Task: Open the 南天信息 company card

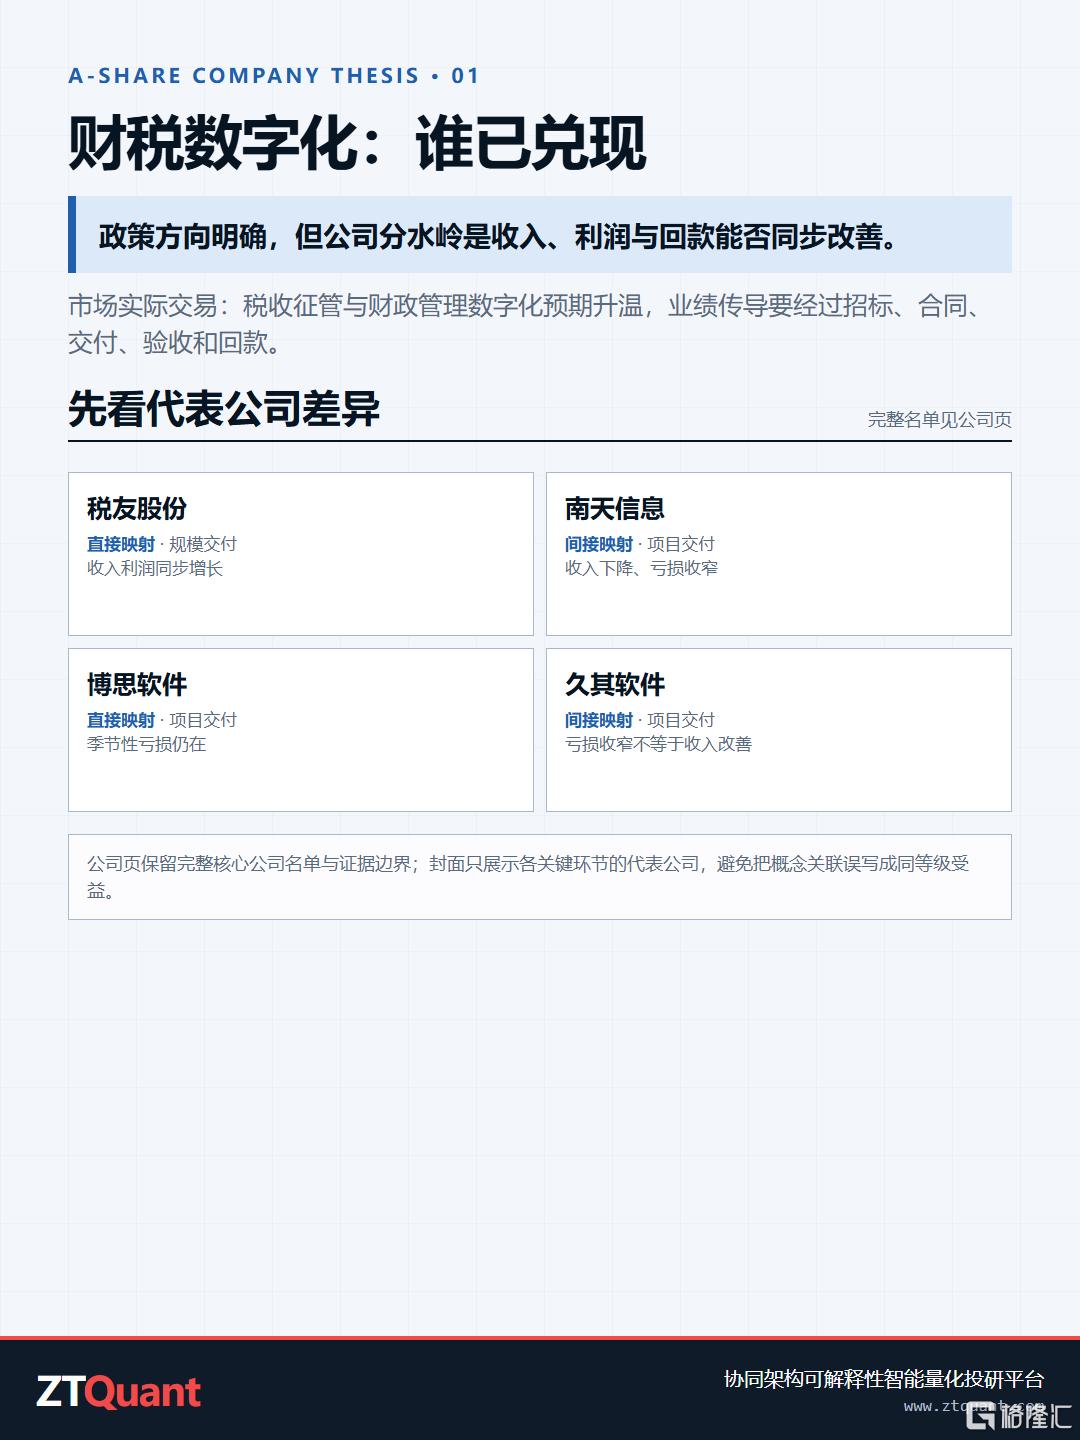Action: [x=779, y=554]
